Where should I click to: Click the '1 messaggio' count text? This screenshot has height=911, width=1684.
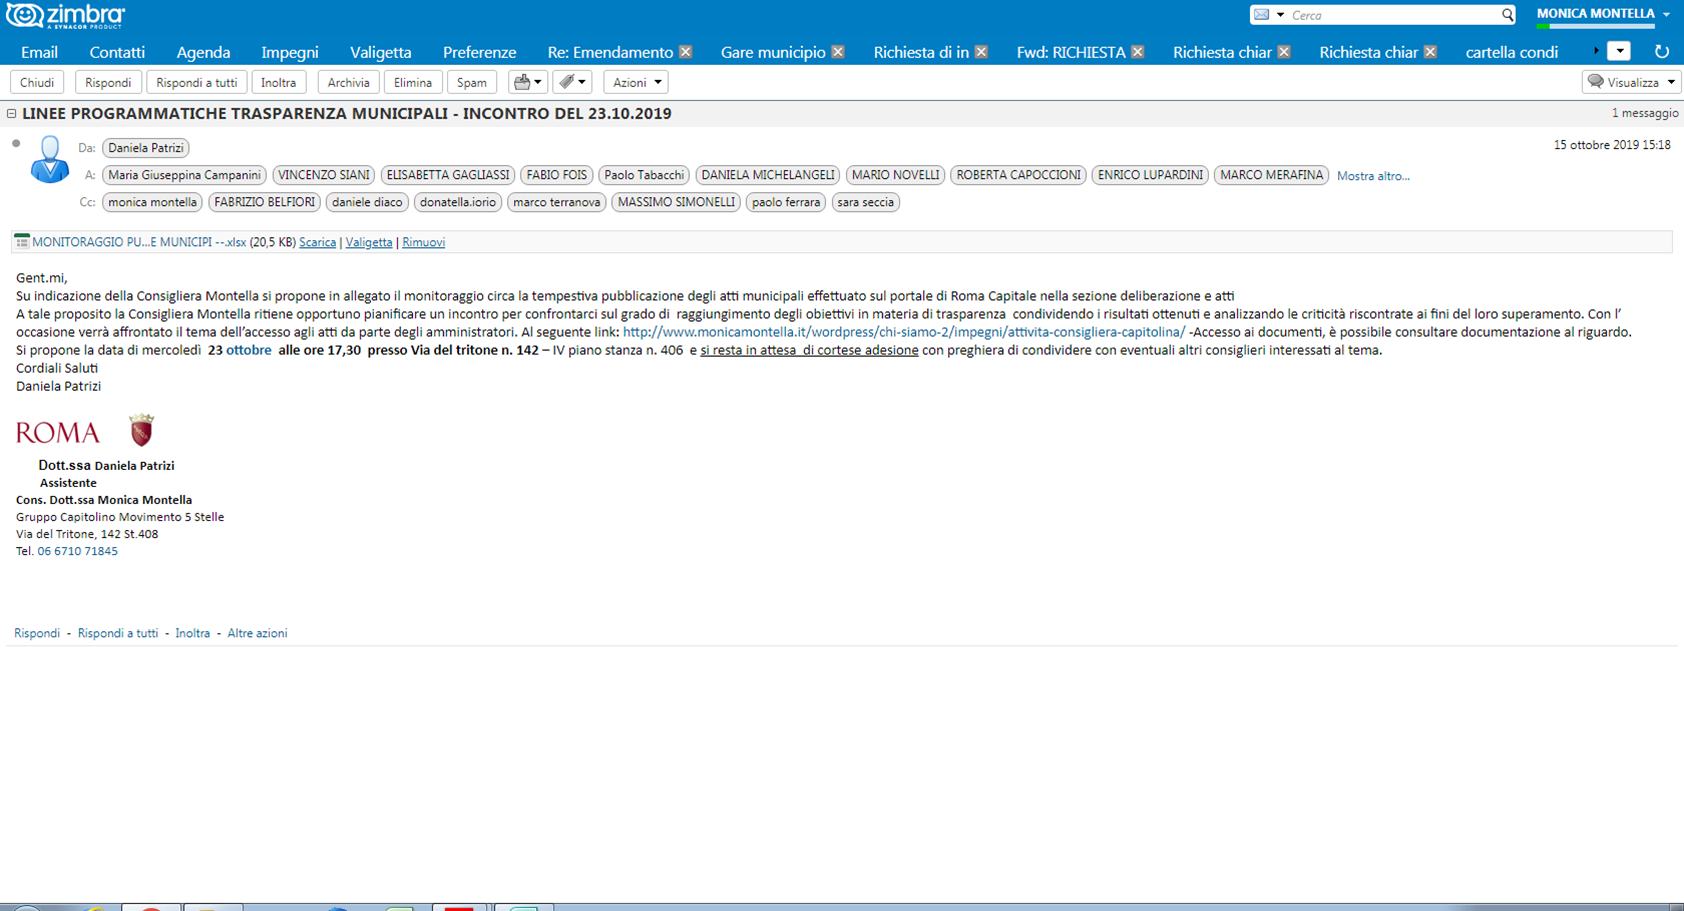(1645, 113)
